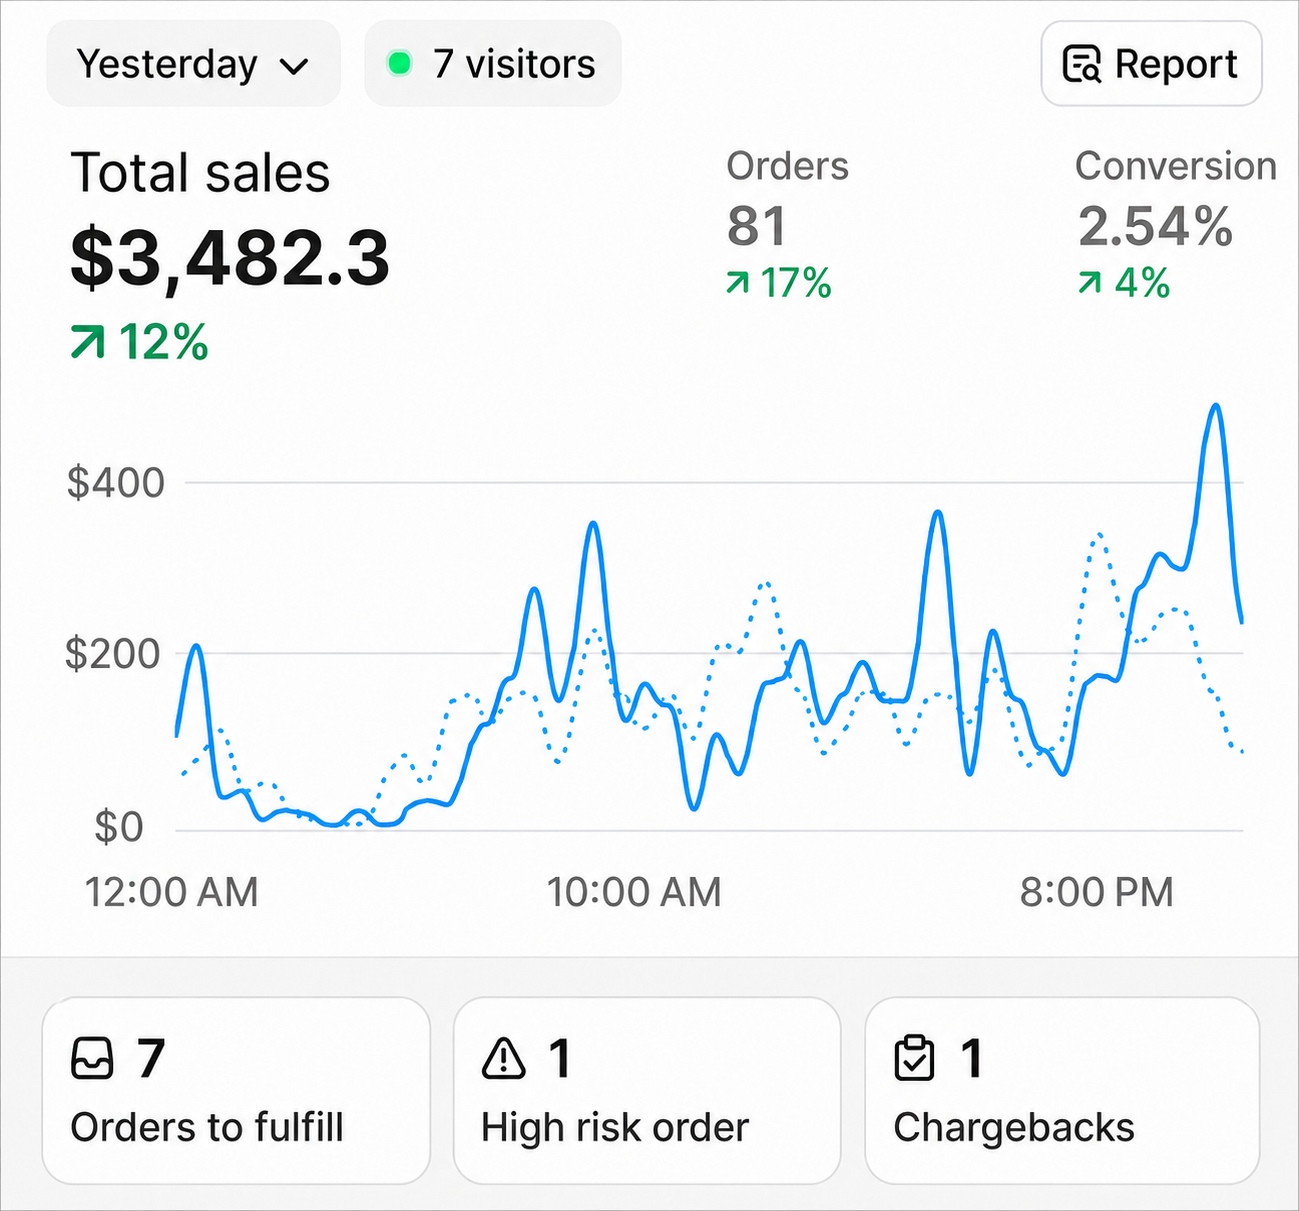The image size is (1299, 1211).
Task: Select the Total sales heading
Action: (x=200, y=173)
